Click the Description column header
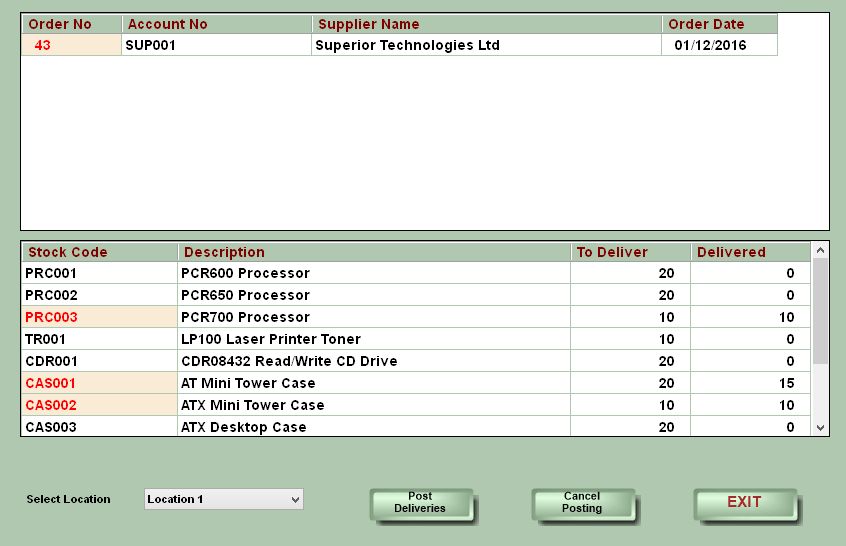This screenshot has height=546, width=846. point(374,252)
